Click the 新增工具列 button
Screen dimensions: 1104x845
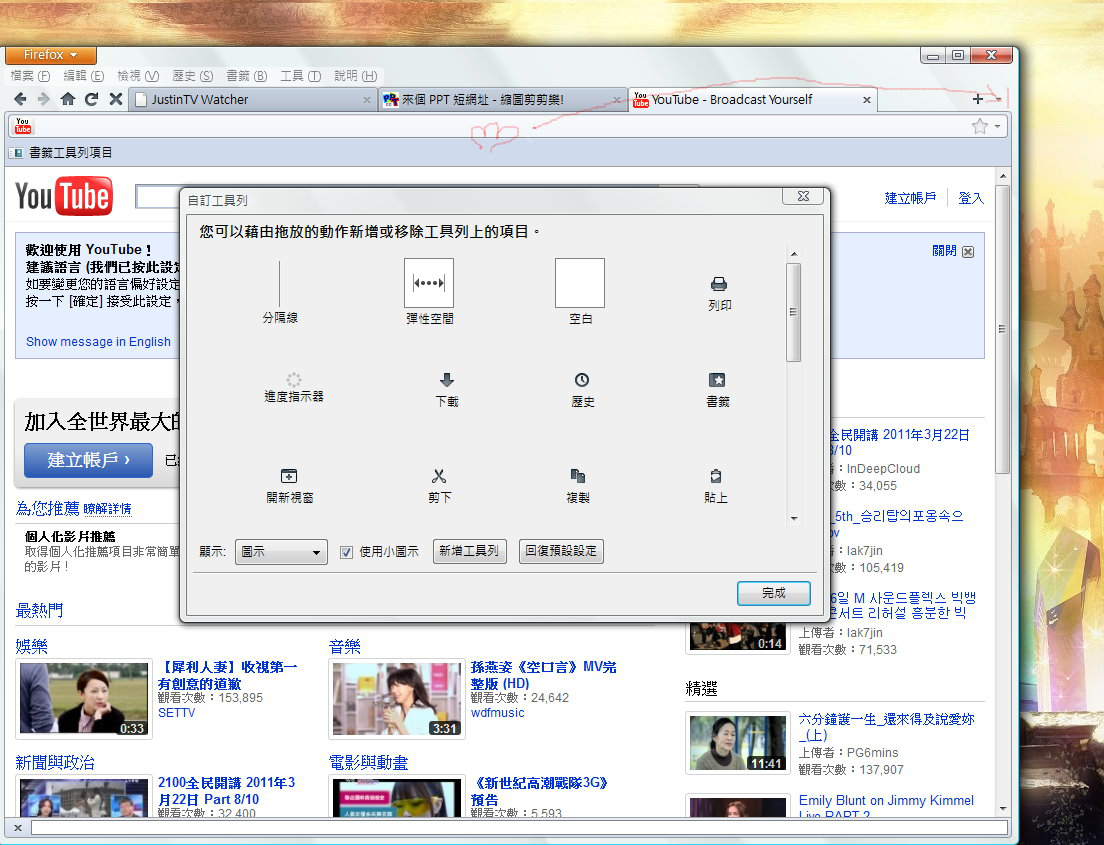(469, 551)
